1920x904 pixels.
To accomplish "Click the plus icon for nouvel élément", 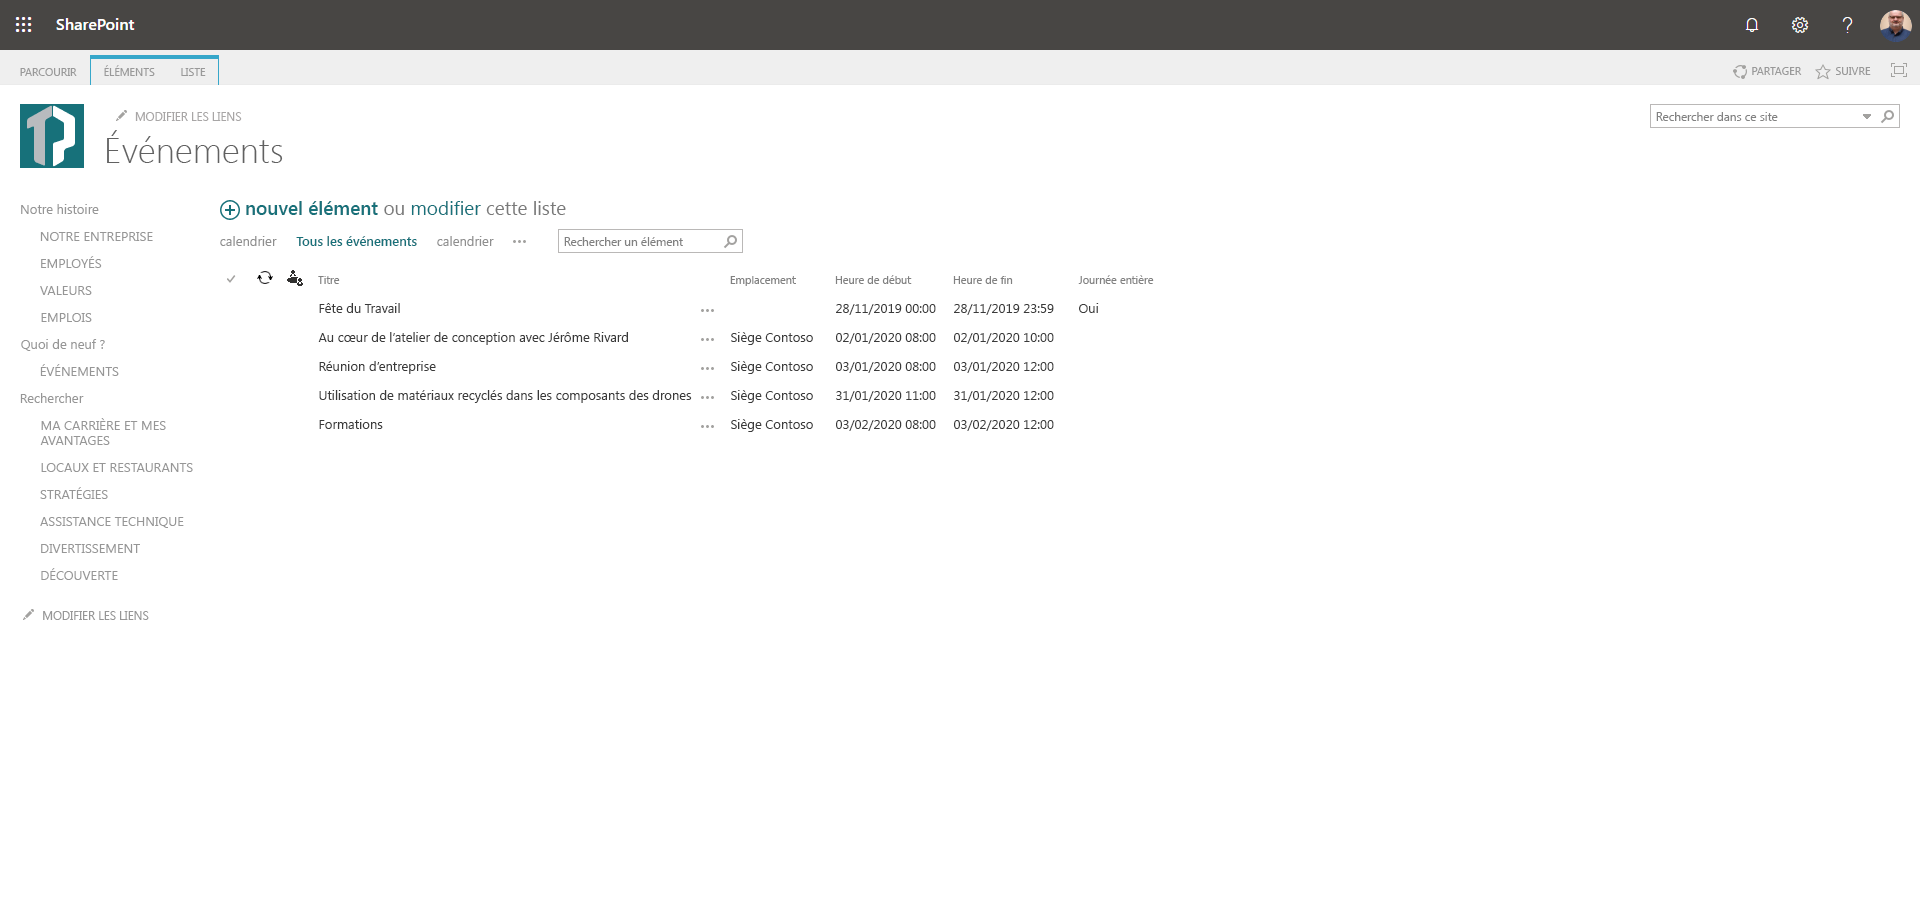I will pos(230,210).
